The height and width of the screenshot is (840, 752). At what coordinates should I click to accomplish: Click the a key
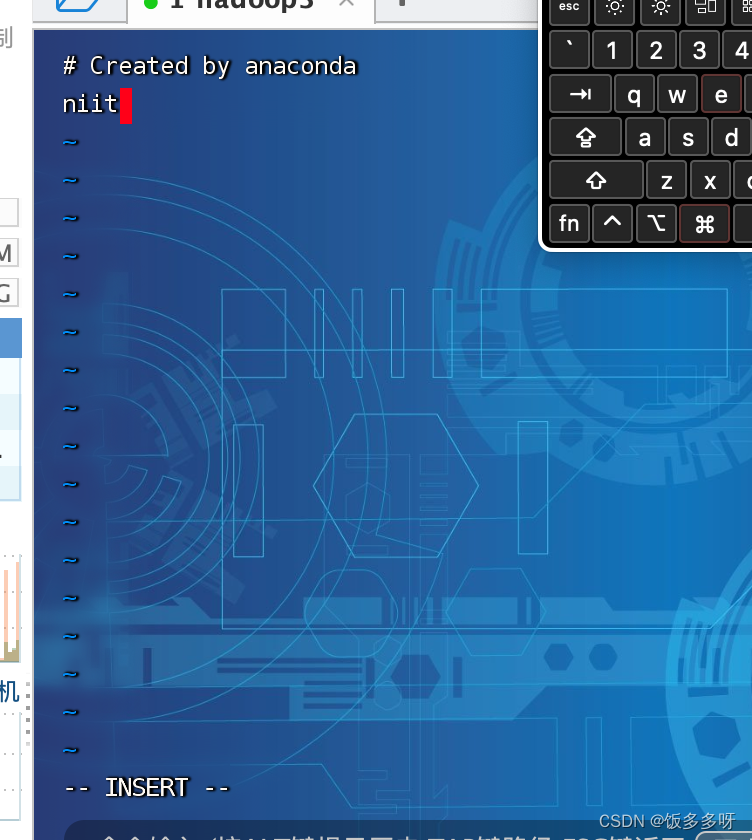[x=645, y=137]
